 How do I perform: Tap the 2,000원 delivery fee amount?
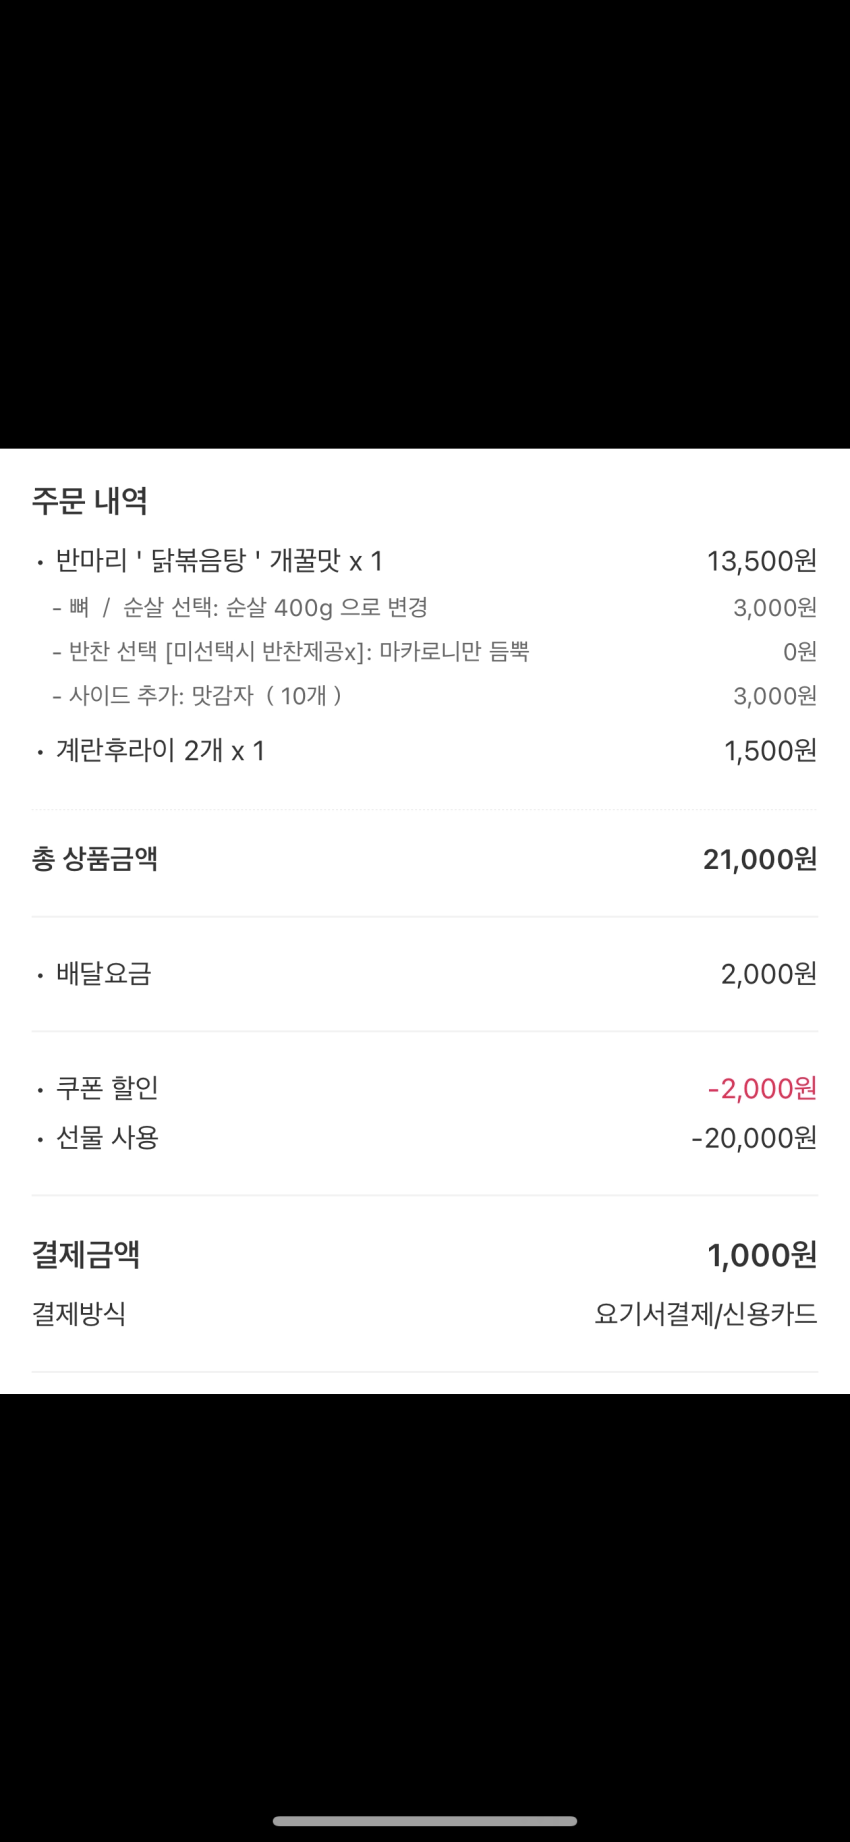click(x=769, y=974)
